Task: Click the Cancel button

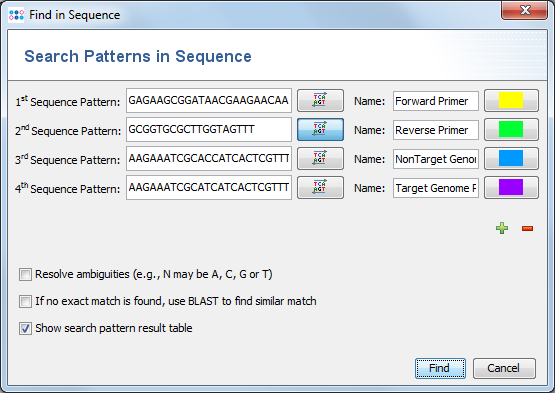Action: point(504,368)
